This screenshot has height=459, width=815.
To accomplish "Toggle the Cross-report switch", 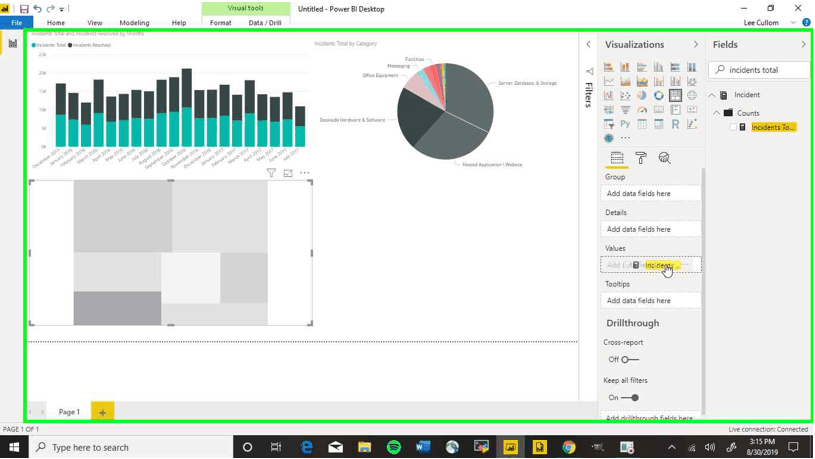I will click(x=630, y=360).
